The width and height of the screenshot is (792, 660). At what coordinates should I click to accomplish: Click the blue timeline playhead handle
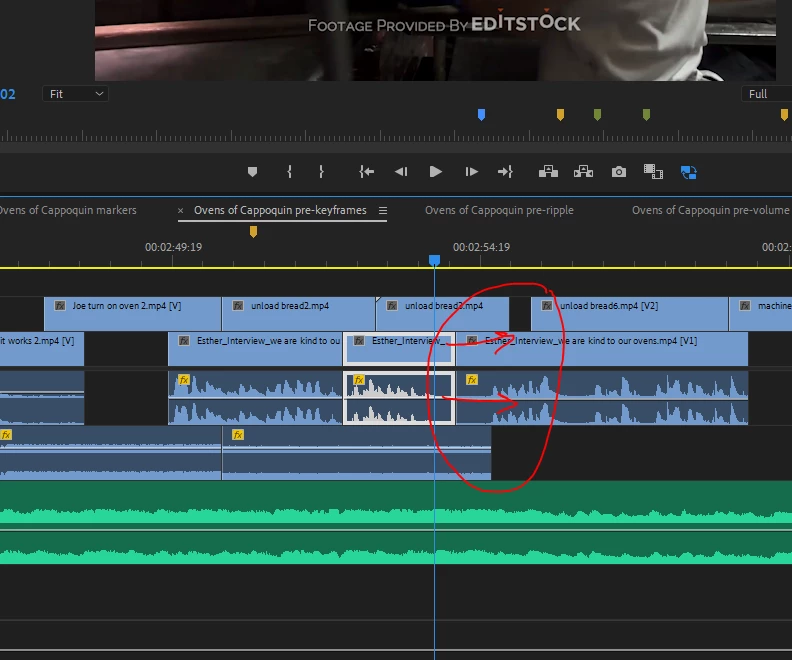click(x=434, y=260)
